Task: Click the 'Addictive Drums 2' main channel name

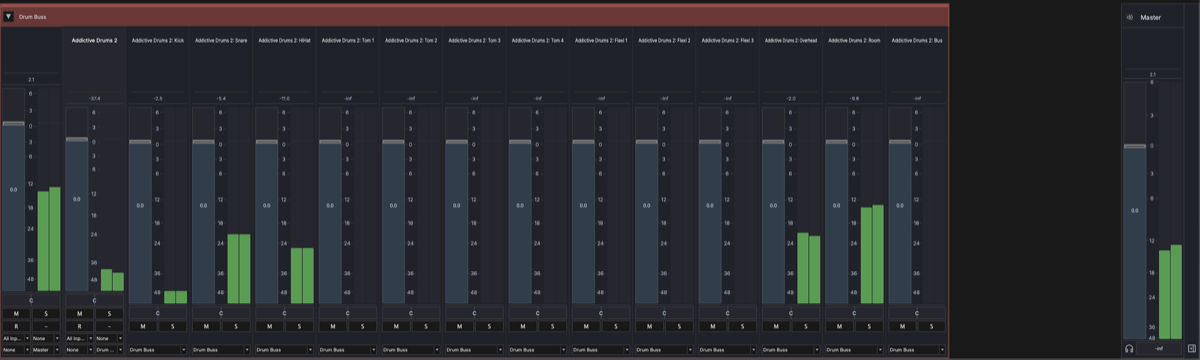Action: pos(95,40)
